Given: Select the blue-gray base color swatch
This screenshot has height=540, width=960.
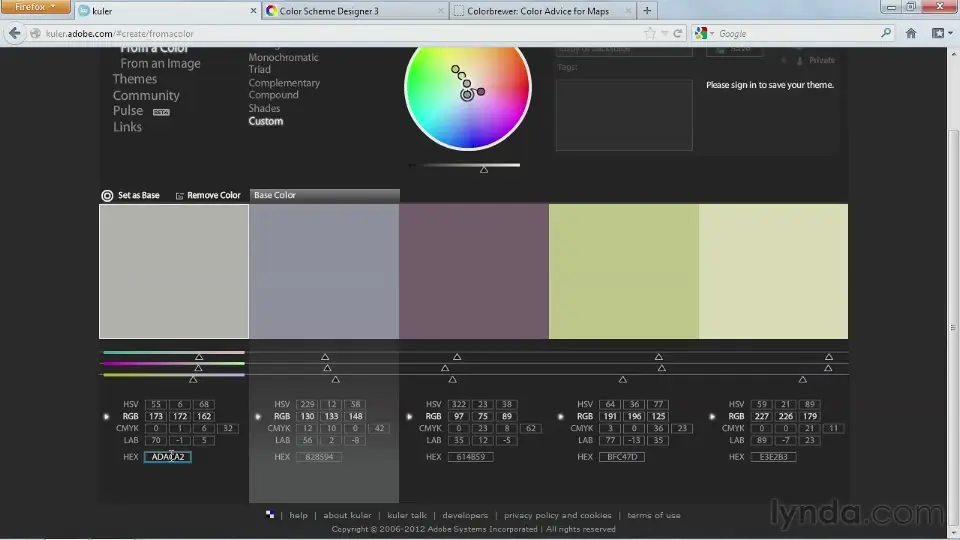Looking at the screenshot, I should (324, 271).
